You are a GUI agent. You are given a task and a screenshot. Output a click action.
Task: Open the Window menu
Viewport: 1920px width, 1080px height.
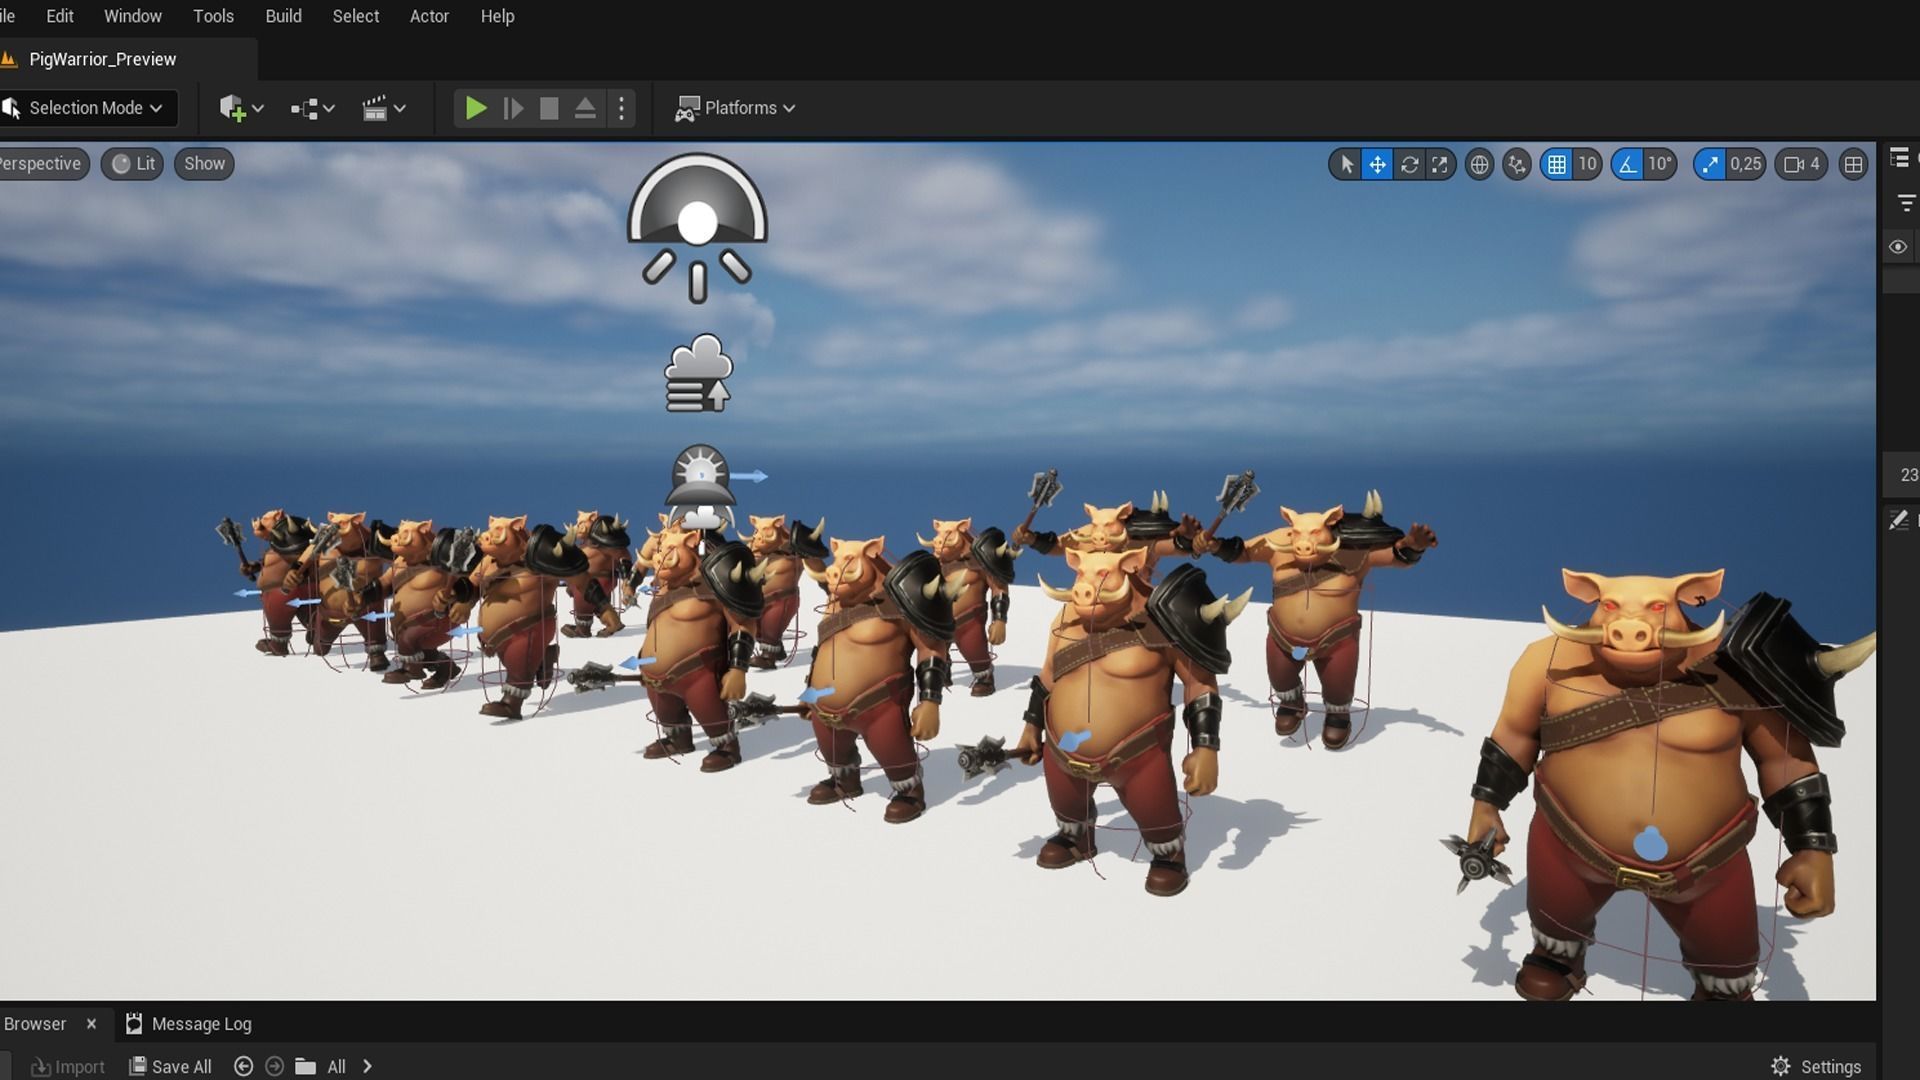[x=133, y=16]
